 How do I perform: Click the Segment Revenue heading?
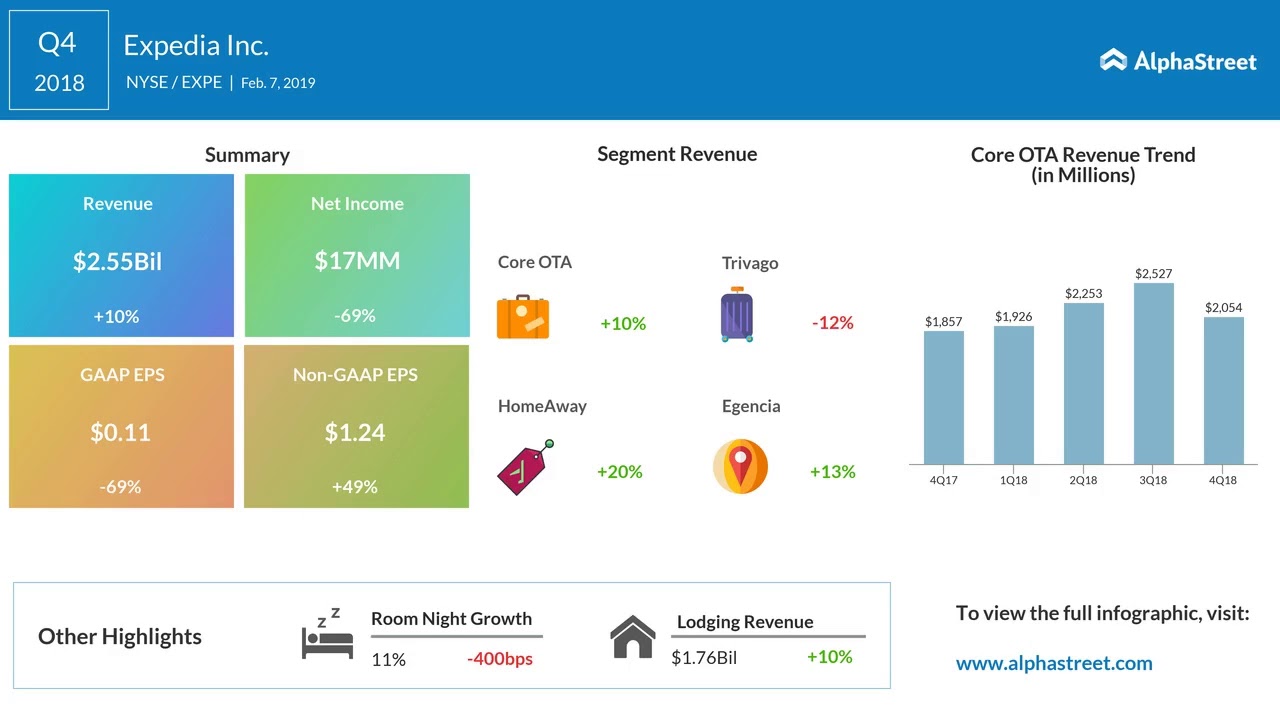(677, 154)
